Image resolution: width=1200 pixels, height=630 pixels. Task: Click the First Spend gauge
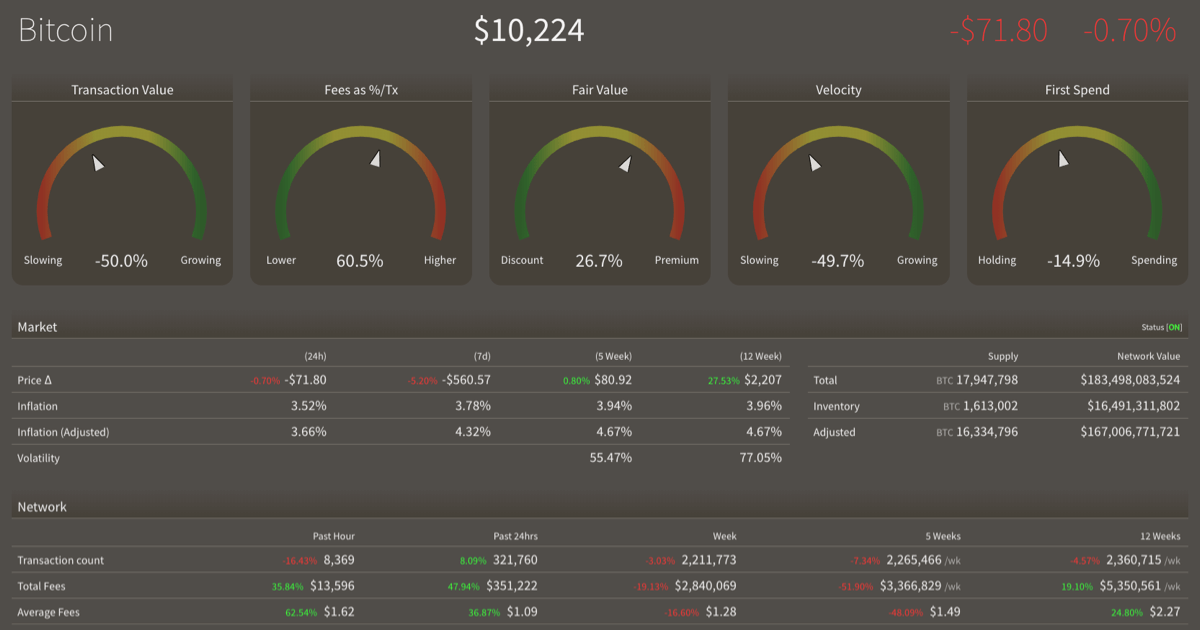1077,180
